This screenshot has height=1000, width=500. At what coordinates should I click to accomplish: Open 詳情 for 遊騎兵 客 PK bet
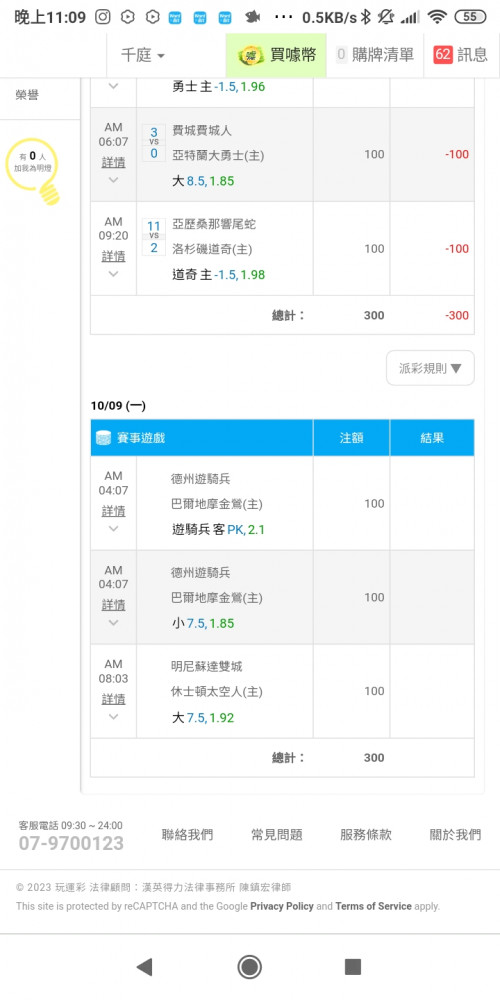(x=114, y=511)
